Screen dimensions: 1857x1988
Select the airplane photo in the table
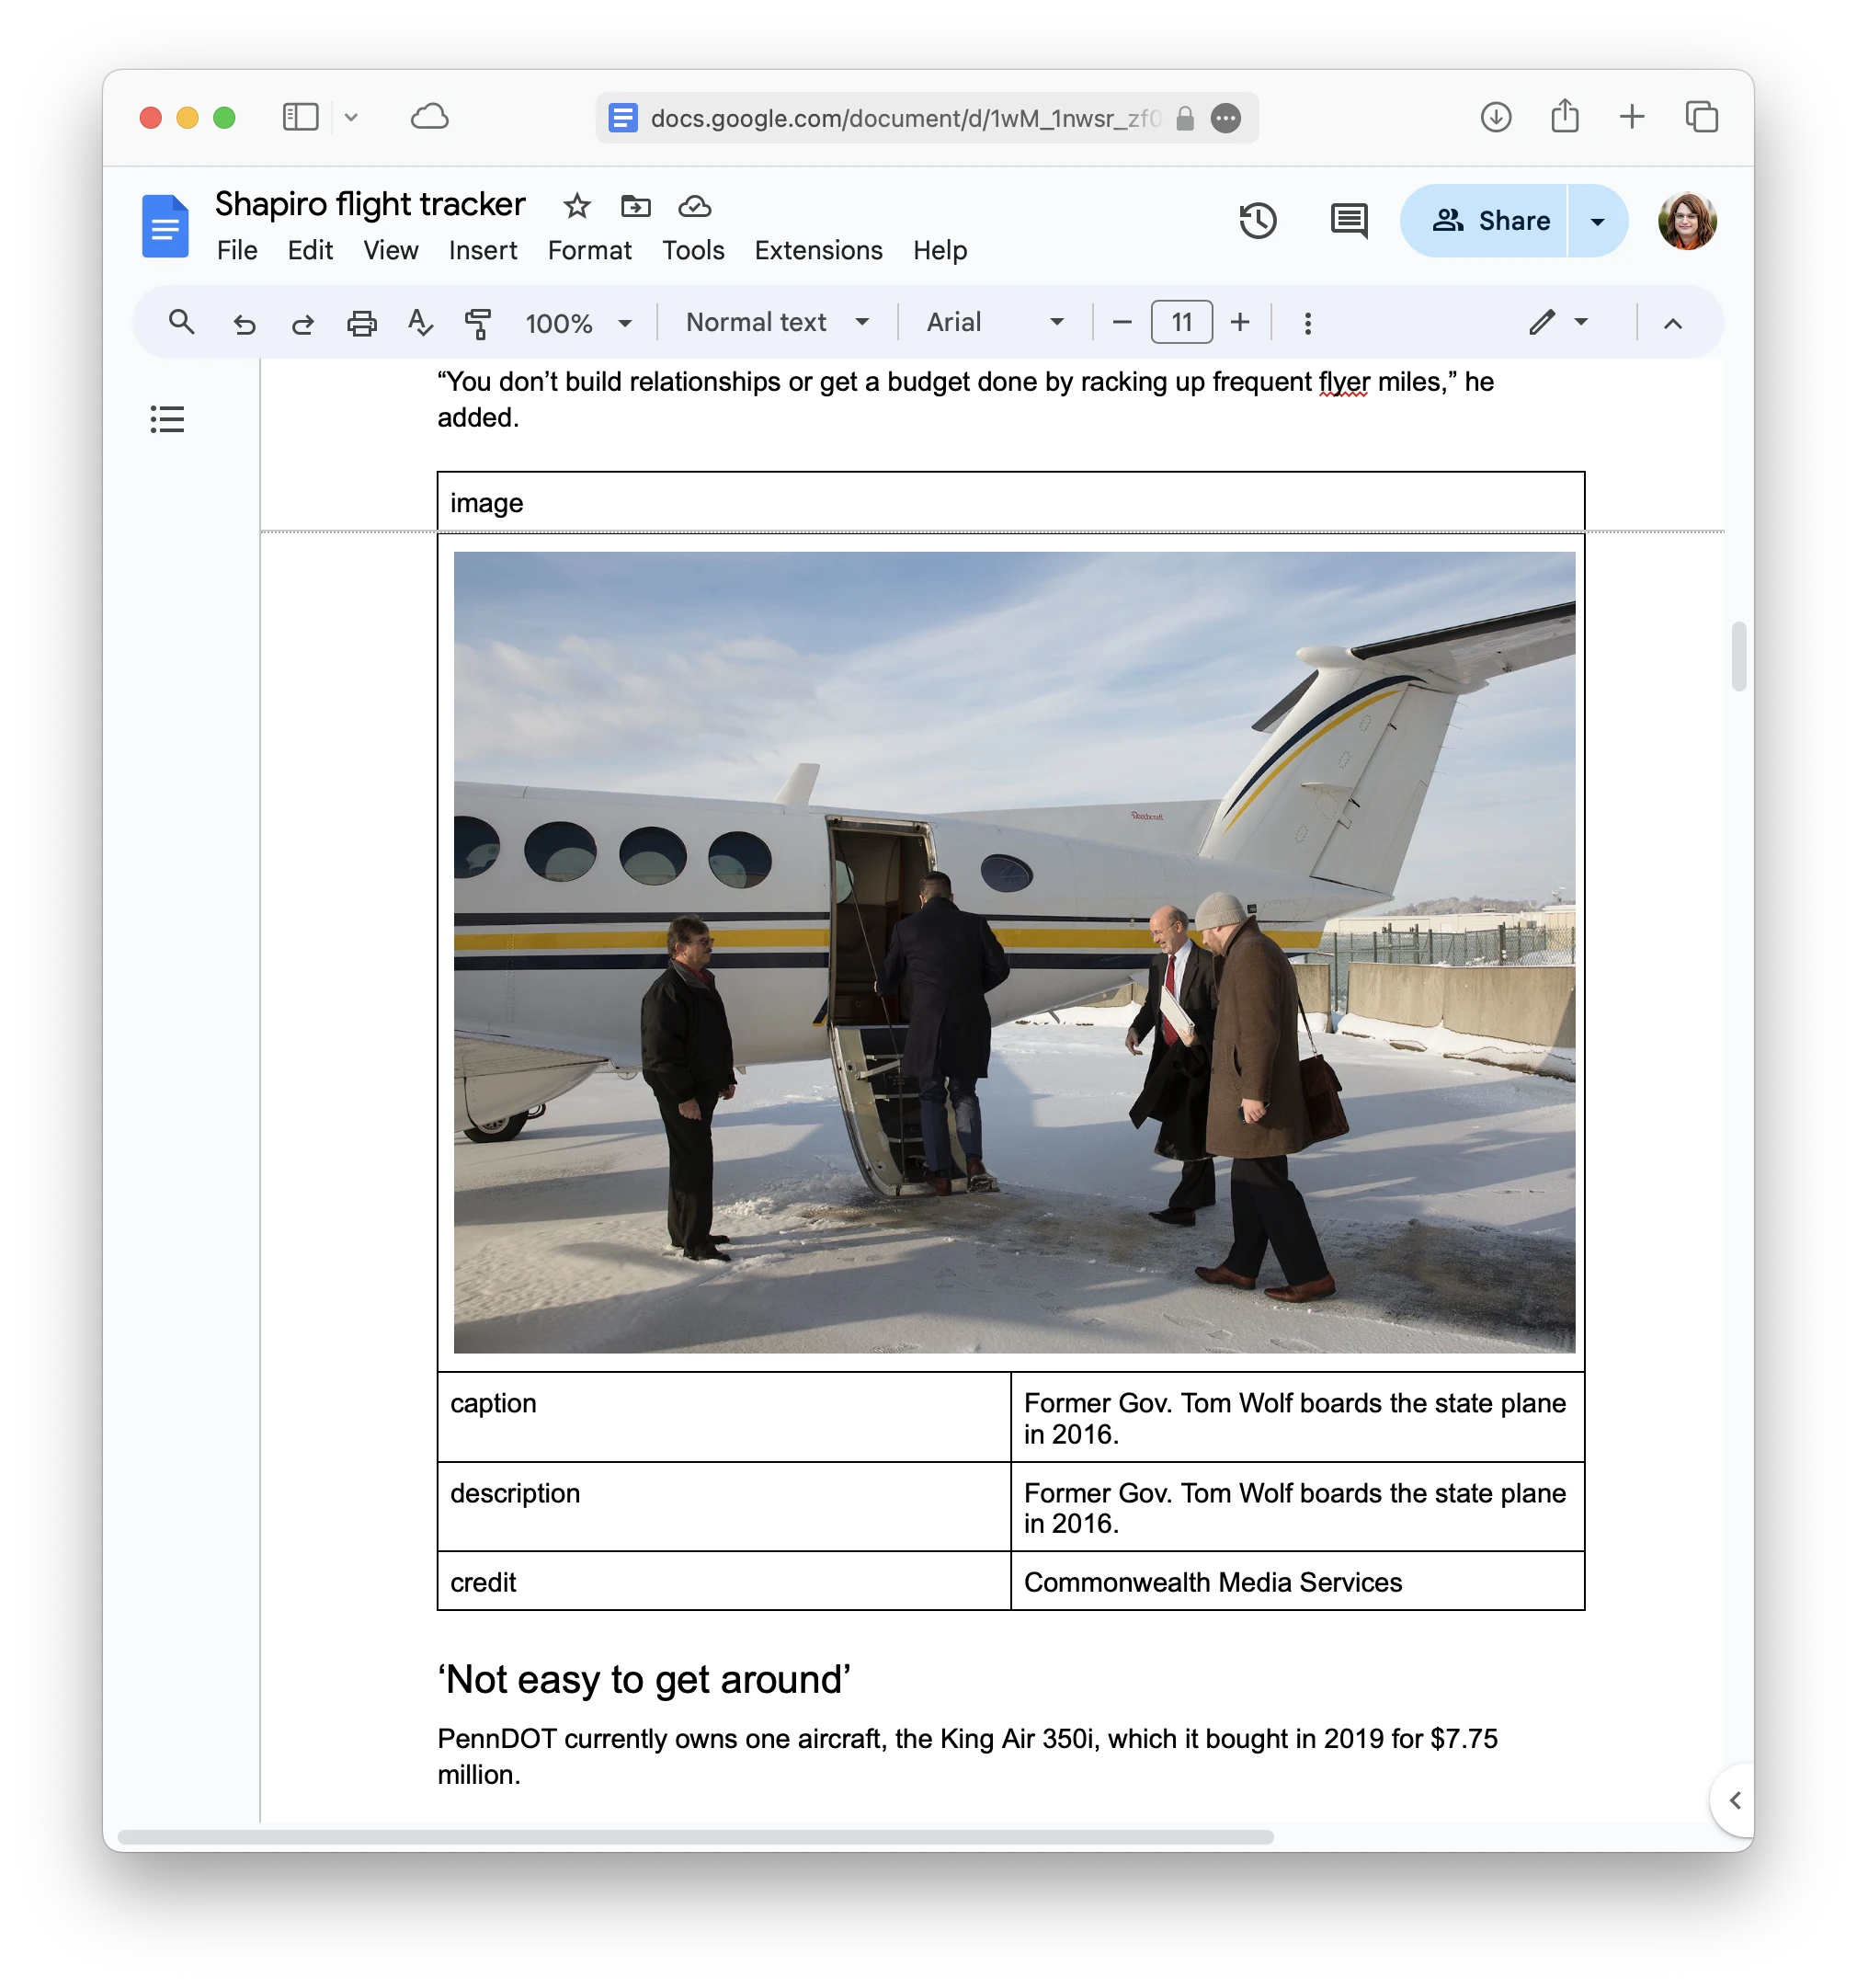1014,952
